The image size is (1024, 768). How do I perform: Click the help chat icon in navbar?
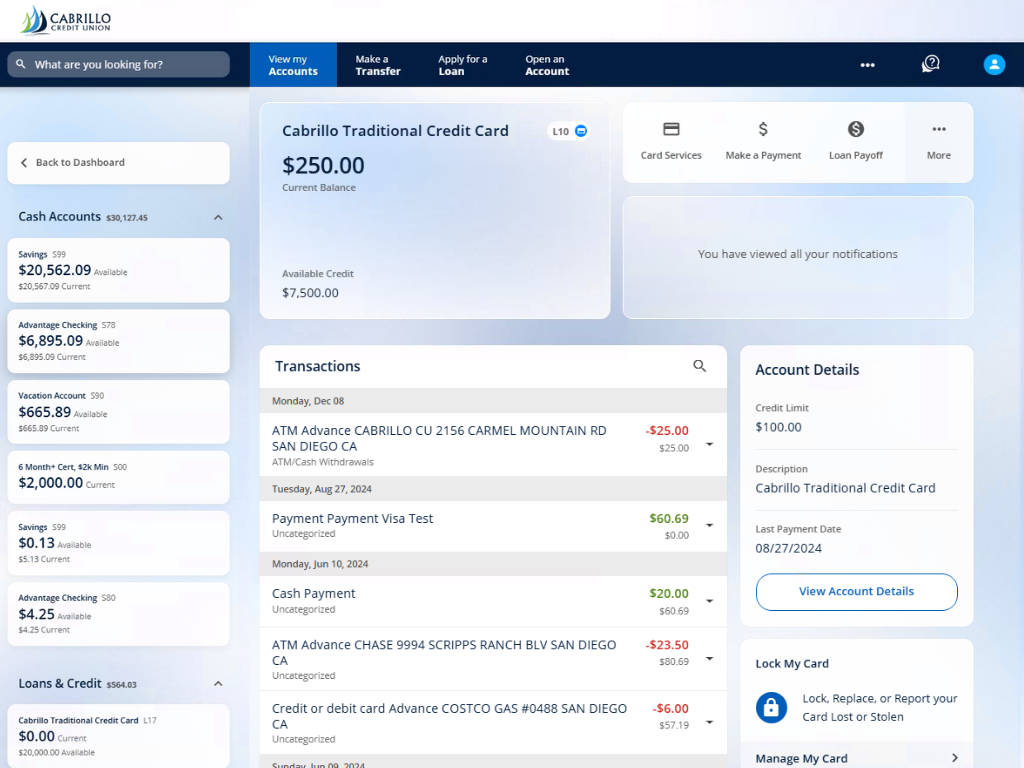point(930,64)
